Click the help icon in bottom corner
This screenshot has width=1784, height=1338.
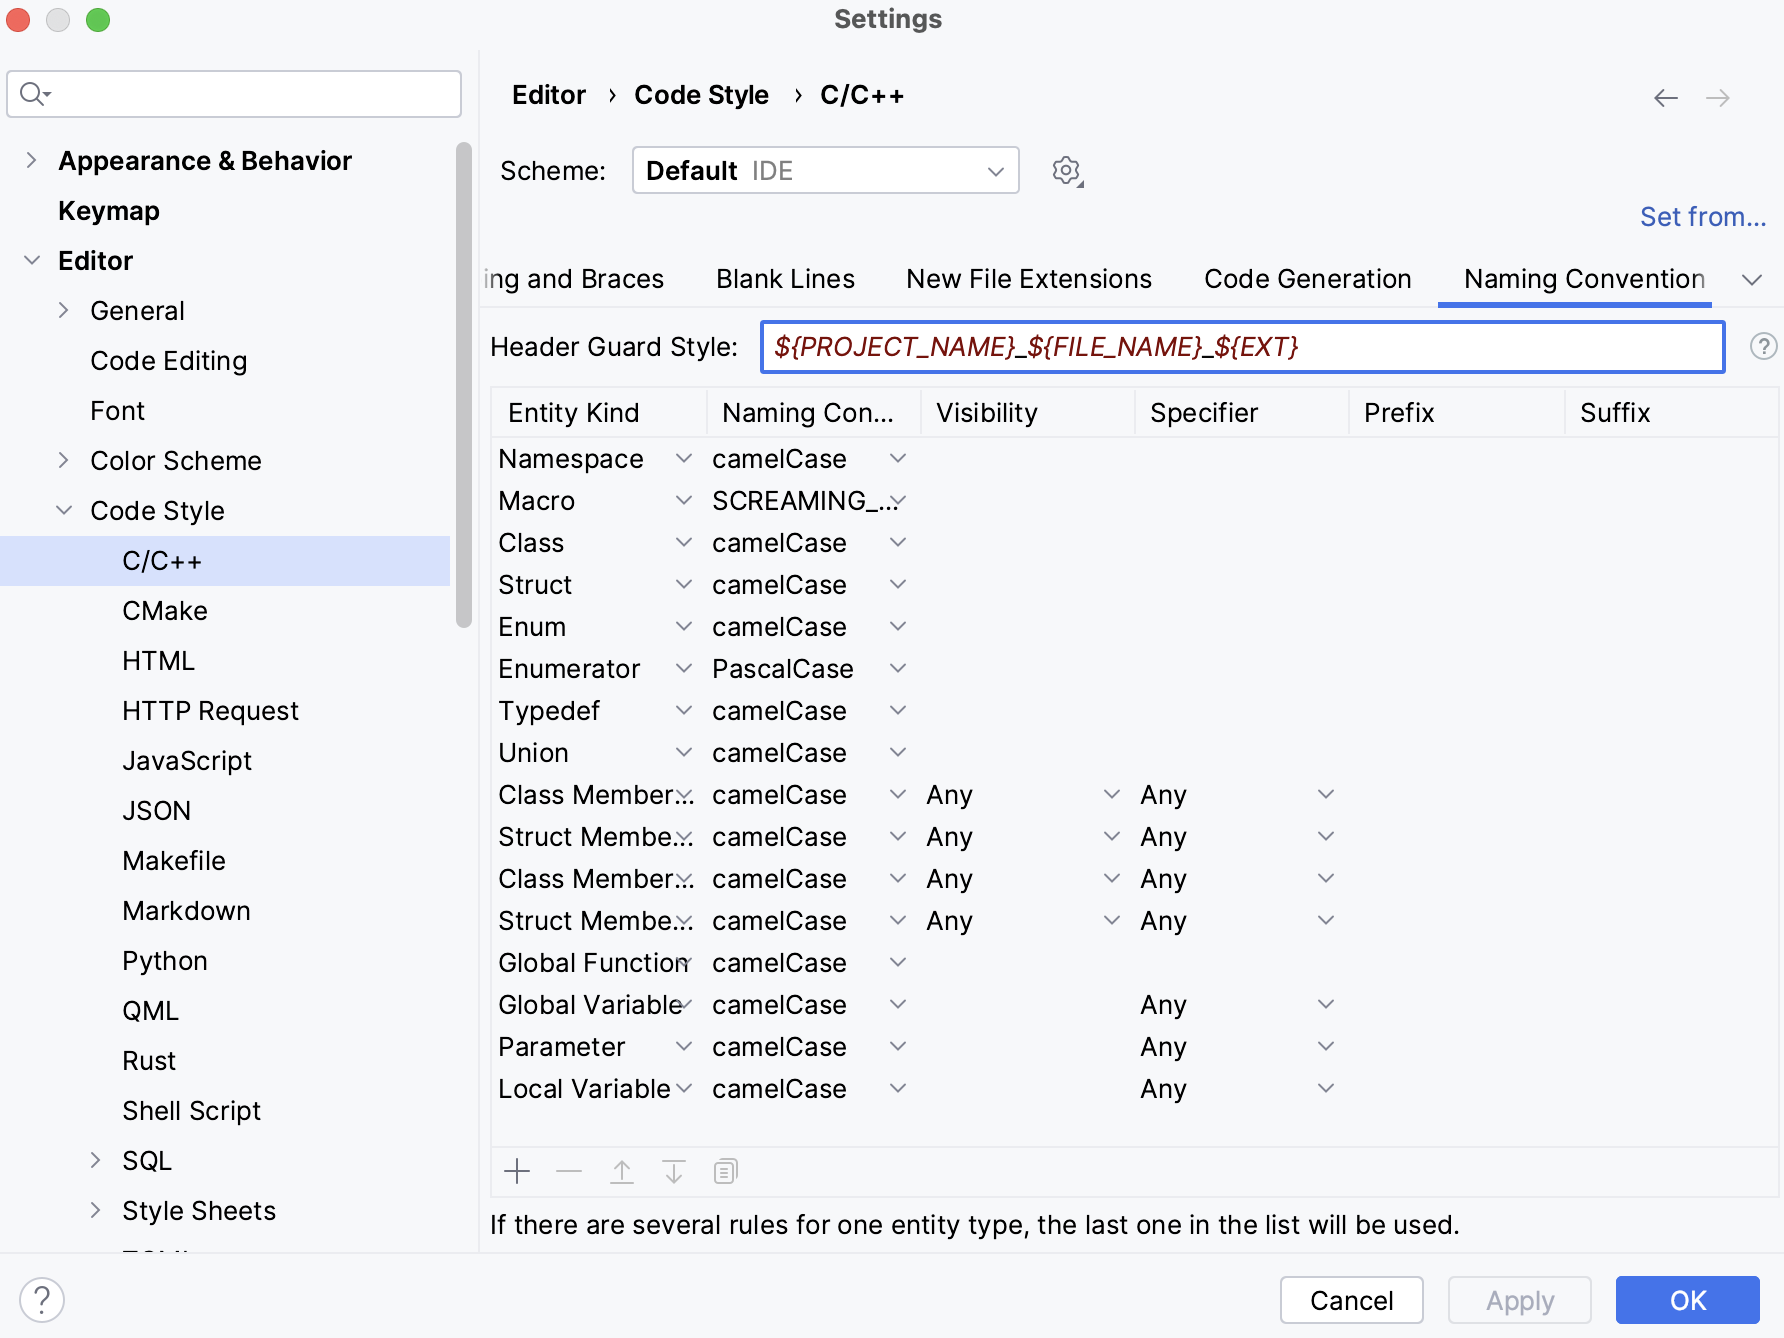click(42, 1299)
